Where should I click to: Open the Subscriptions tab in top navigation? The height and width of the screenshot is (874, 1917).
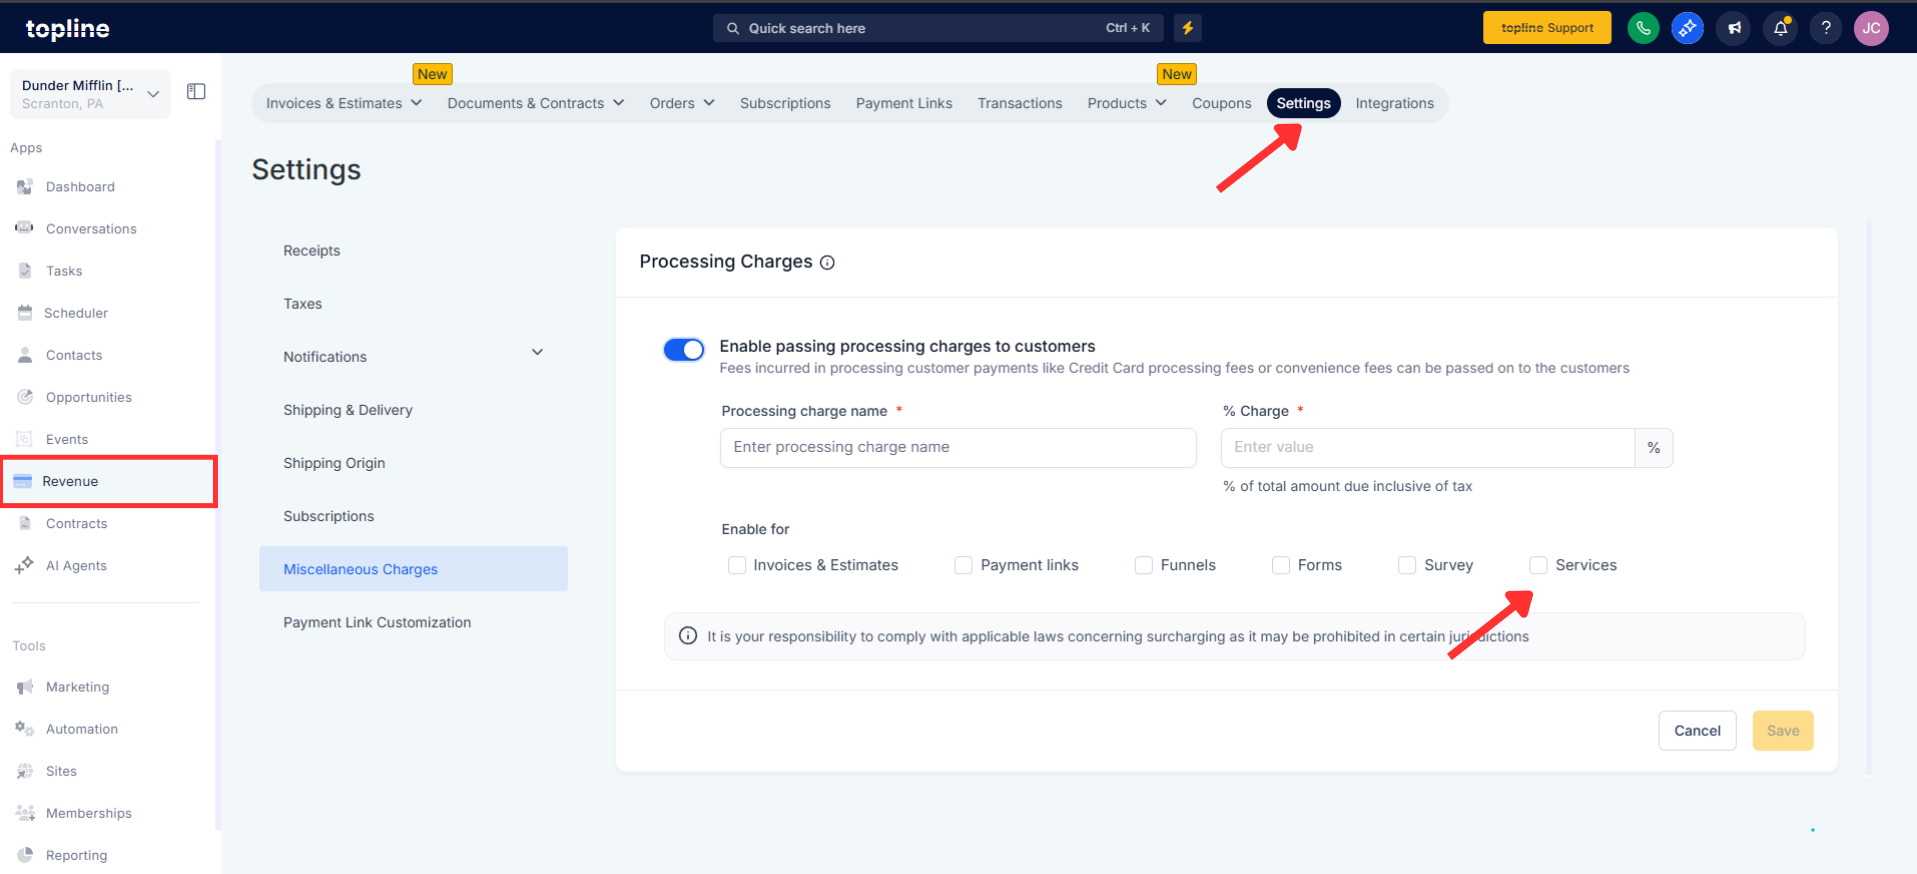pos(785,103)
